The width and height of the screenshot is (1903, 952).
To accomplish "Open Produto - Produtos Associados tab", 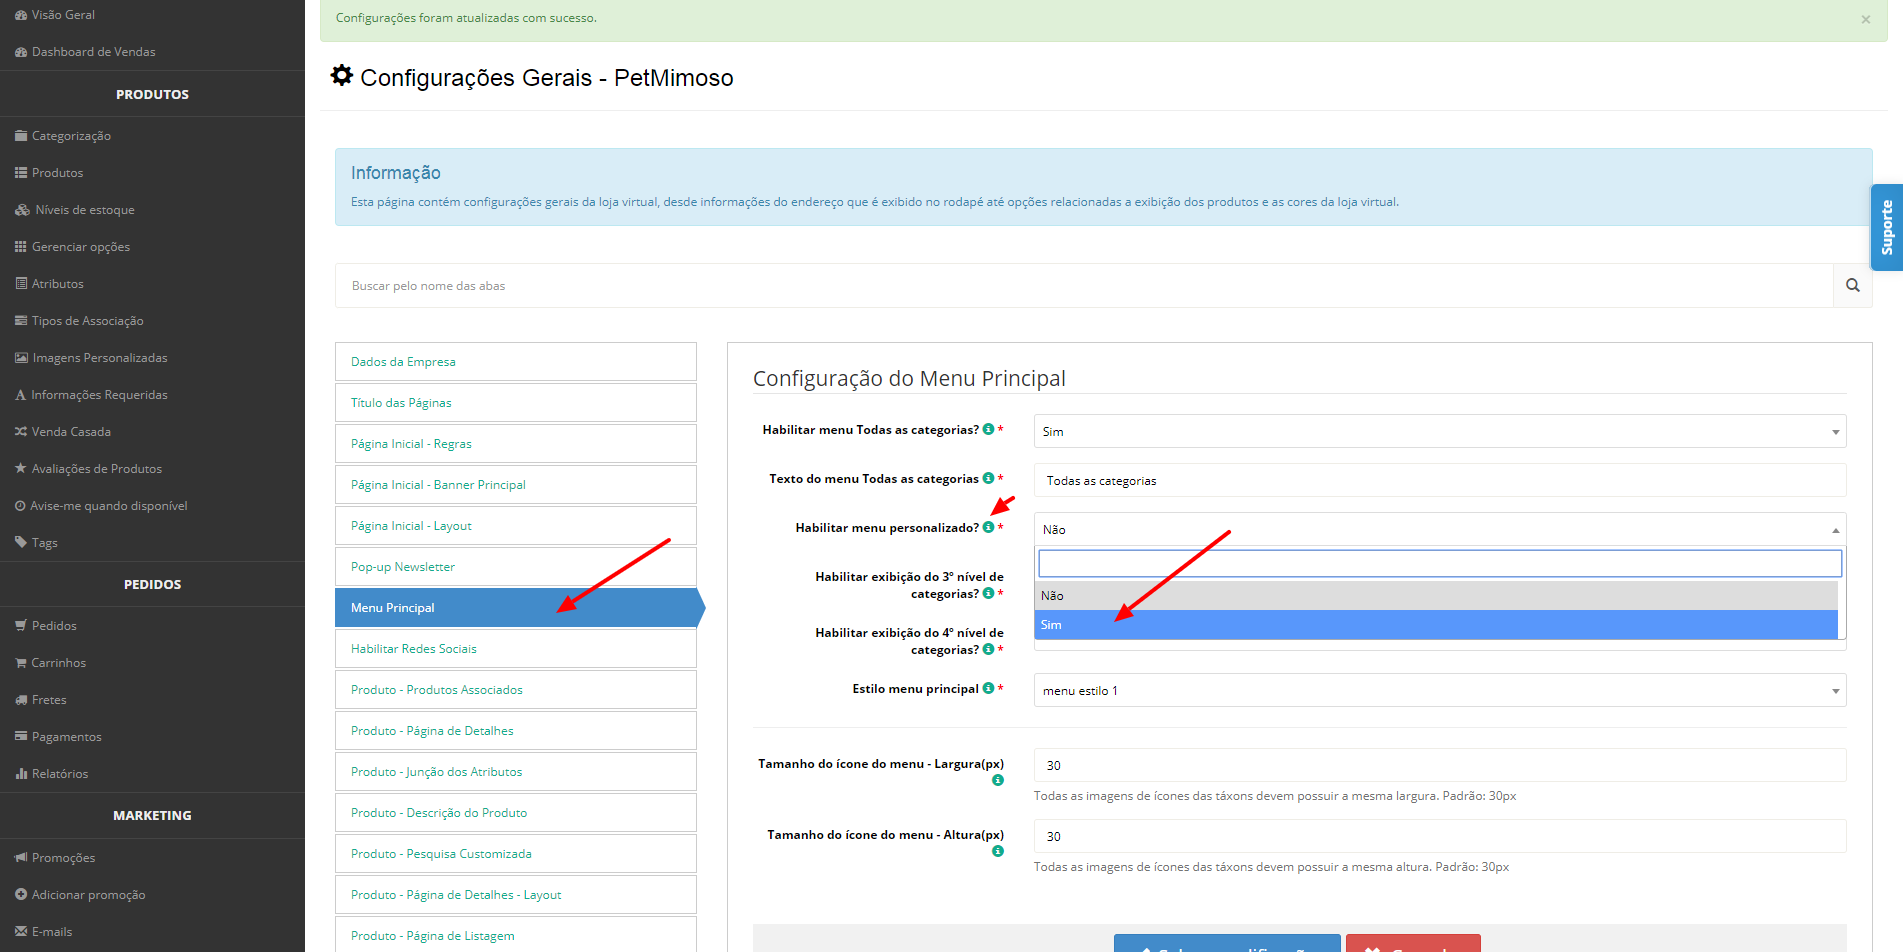I will click(x=516, y=690).
